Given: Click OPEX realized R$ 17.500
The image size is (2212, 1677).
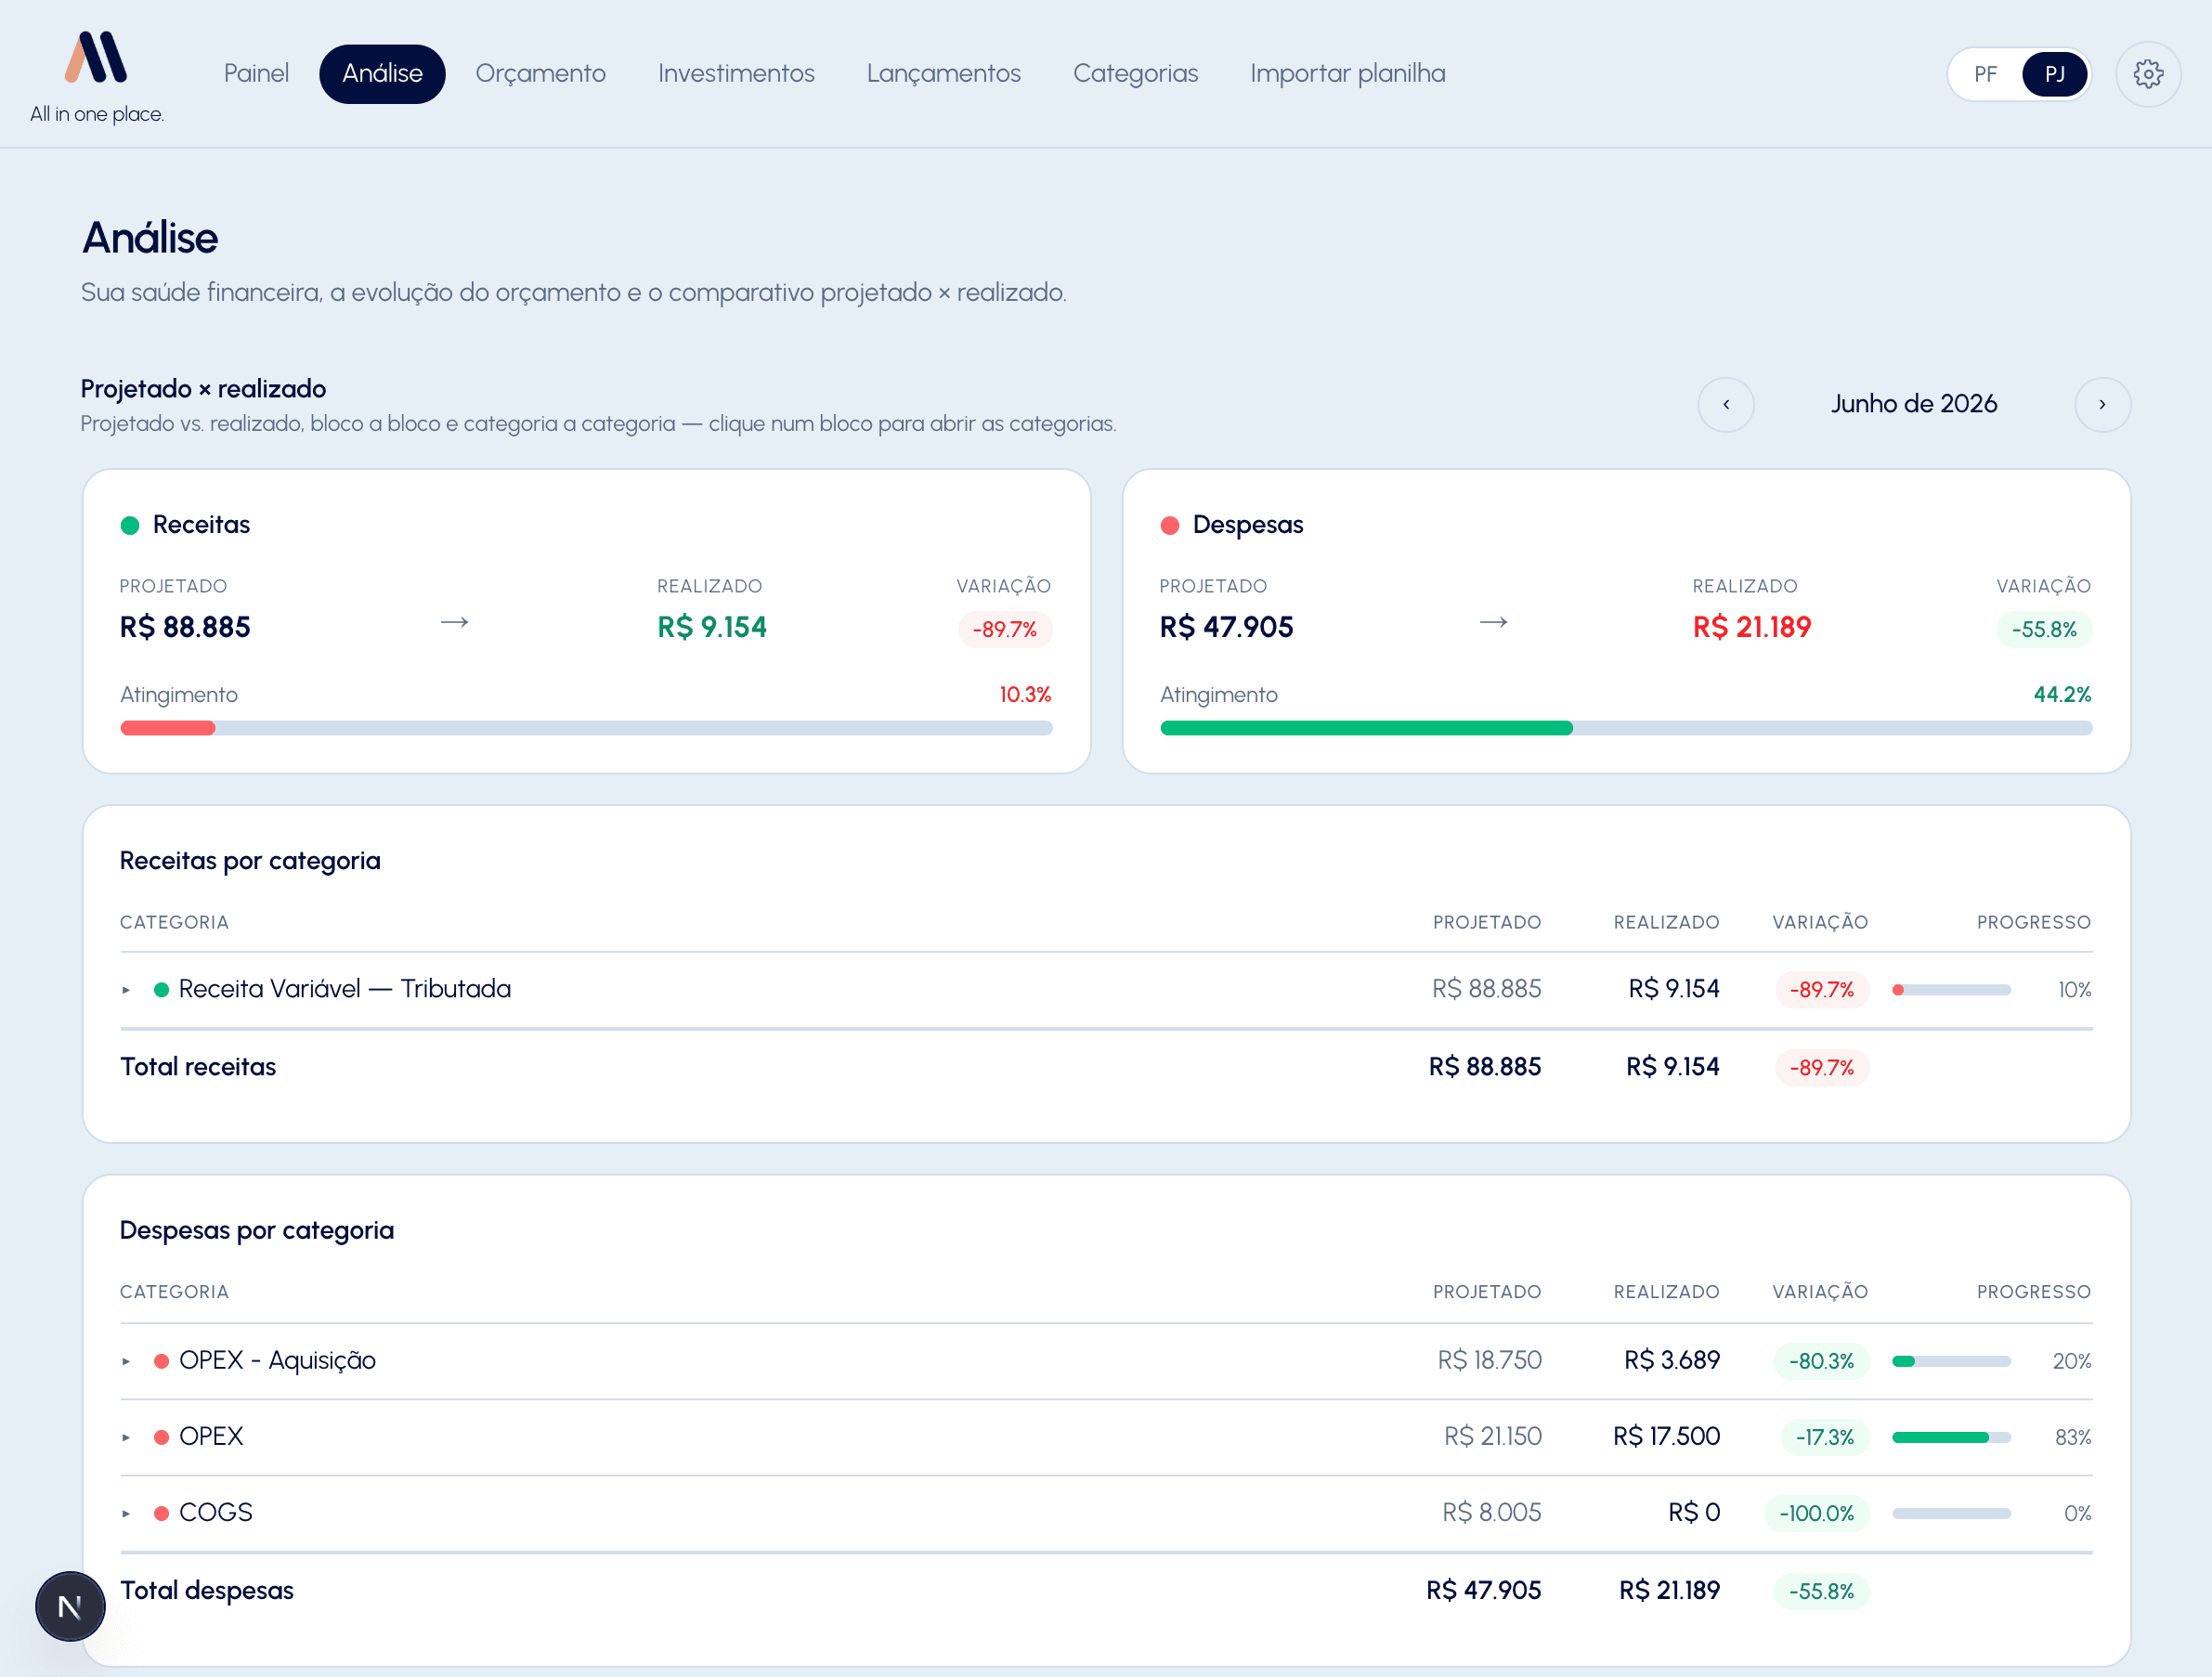Looking at the screenshot, I should pyautogui.click(x=1666, y=1436).
